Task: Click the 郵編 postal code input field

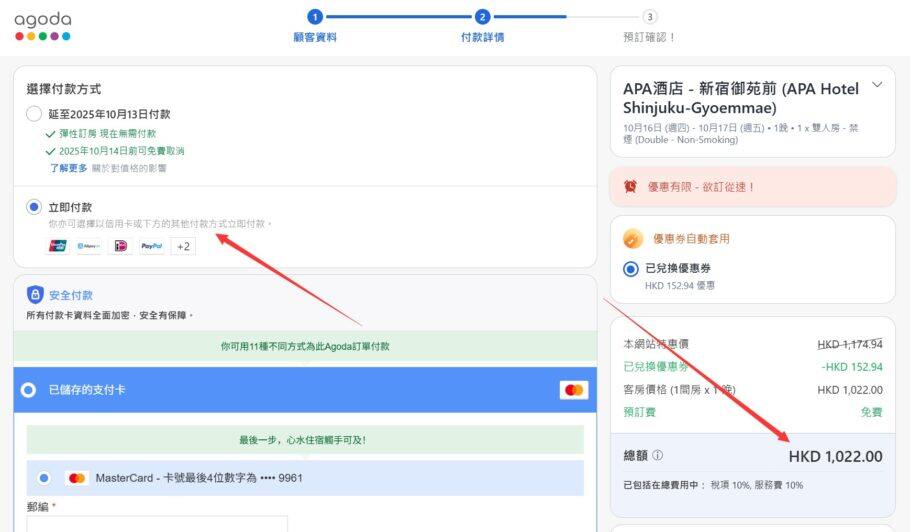Action: pyautogui.click(x=157, y=523)
